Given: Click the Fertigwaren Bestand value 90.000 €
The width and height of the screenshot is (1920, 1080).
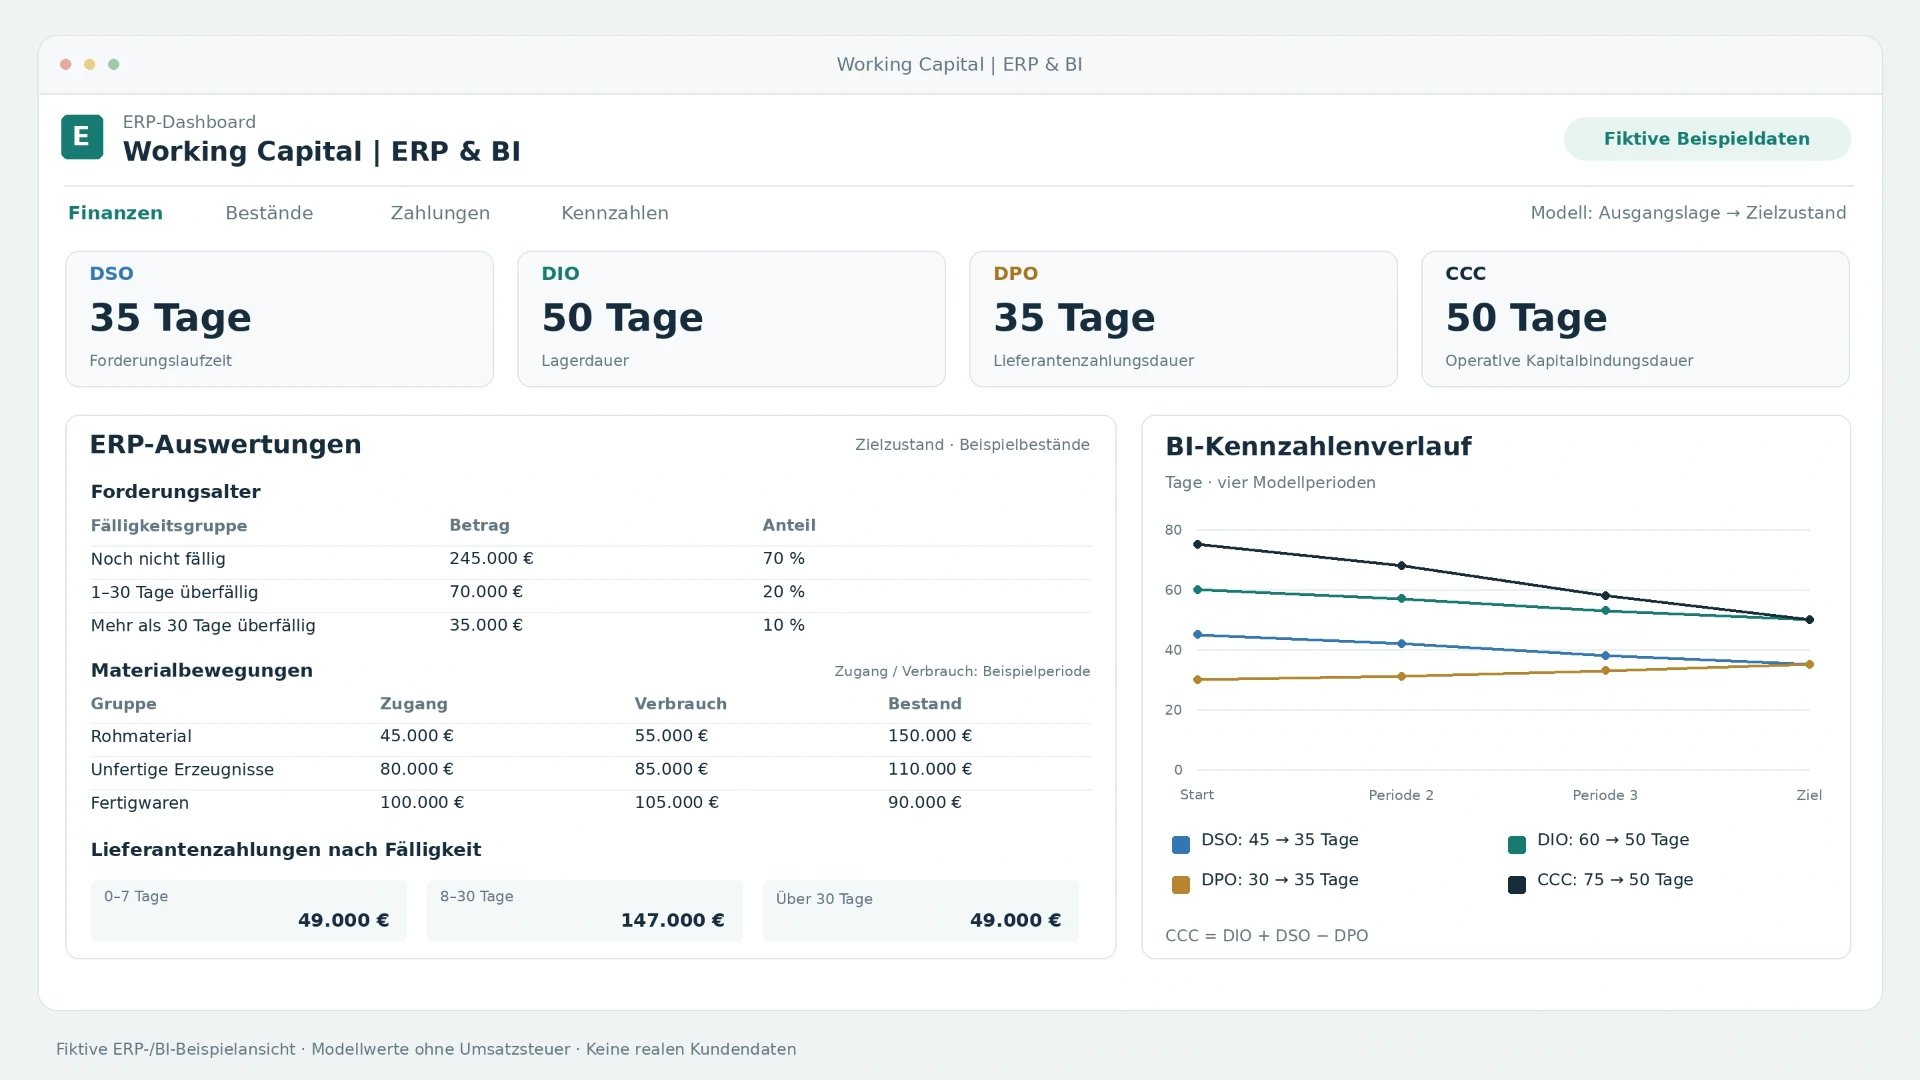Looking at the screenshot, I should pos(925,803).
